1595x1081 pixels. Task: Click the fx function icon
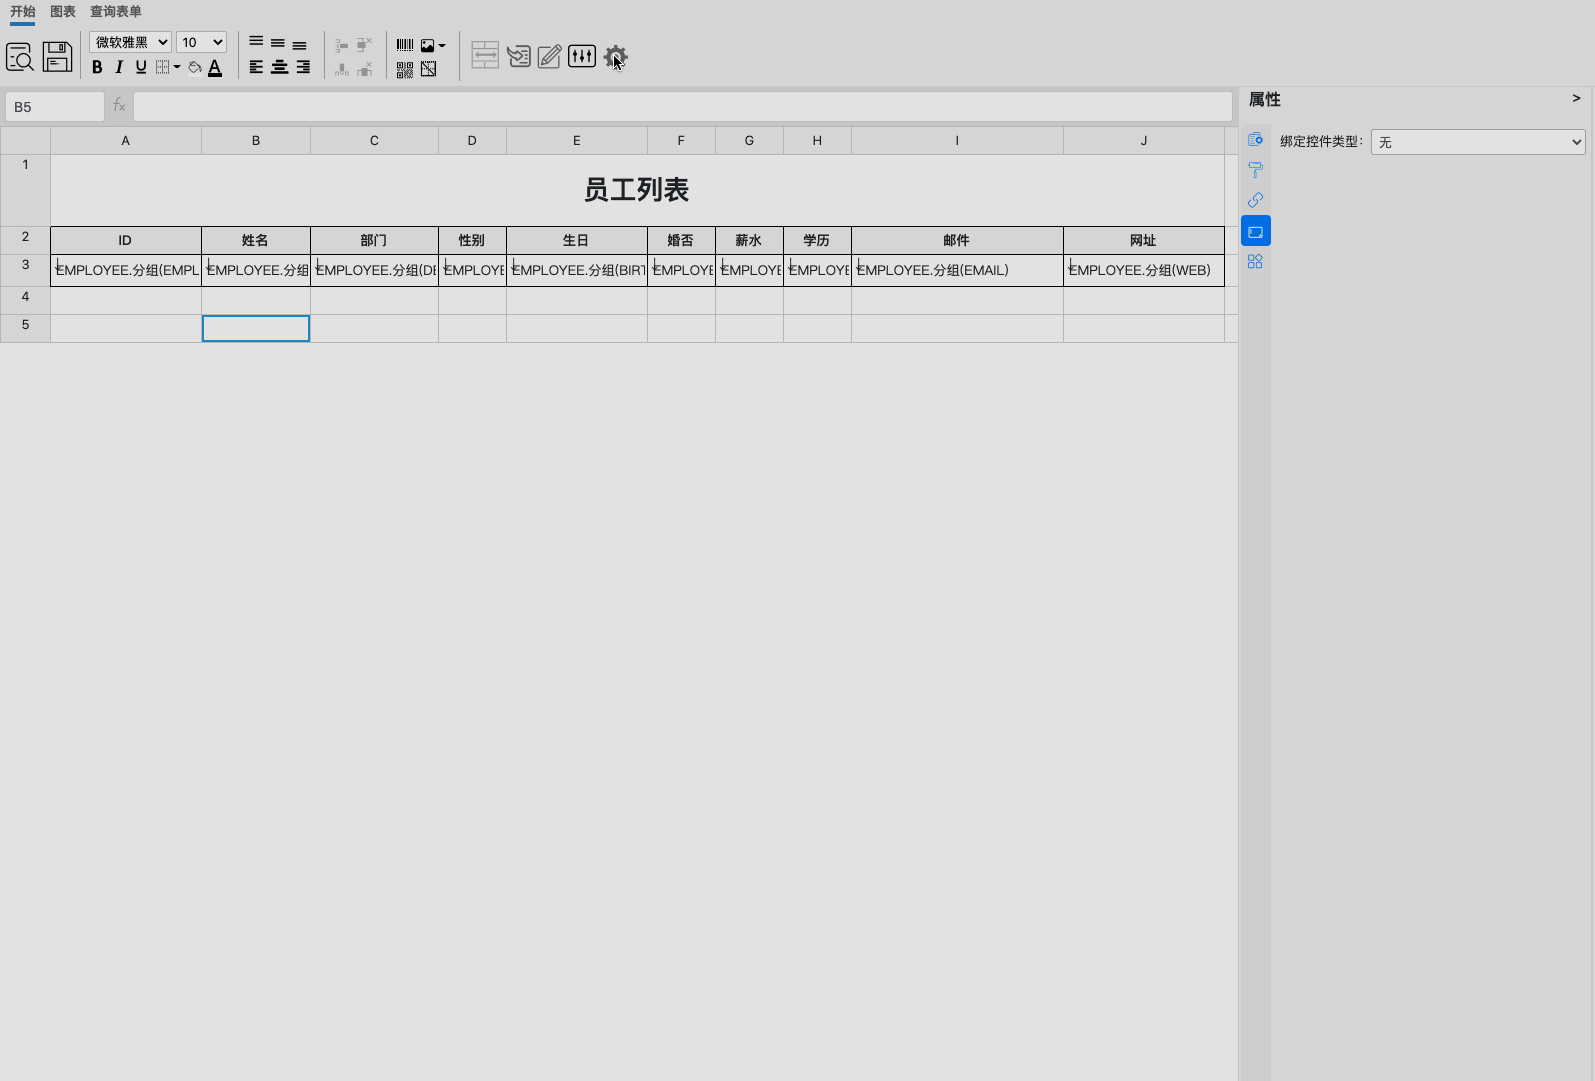119,105
